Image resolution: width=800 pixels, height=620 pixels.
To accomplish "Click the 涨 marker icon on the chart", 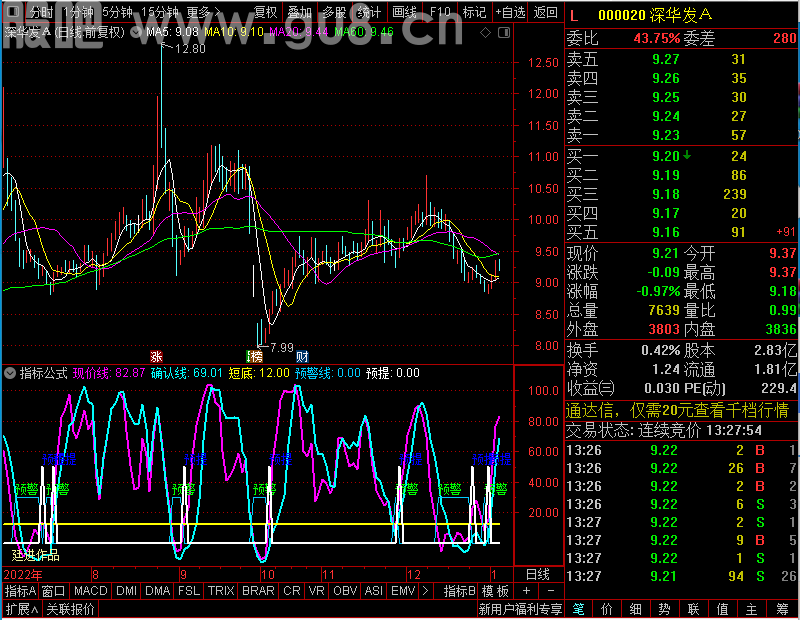I will (x=156, y=356).
